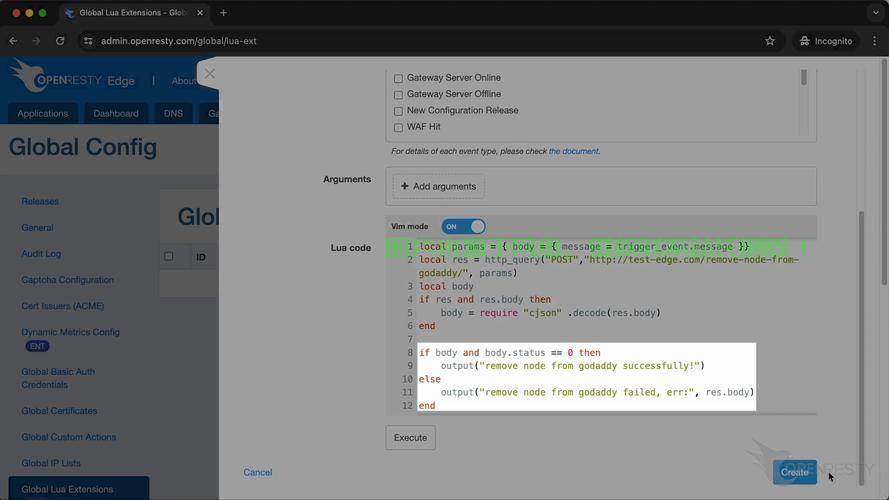889x500 pixels.
Task: Click code line 3 'local body'
Action: 446,286
